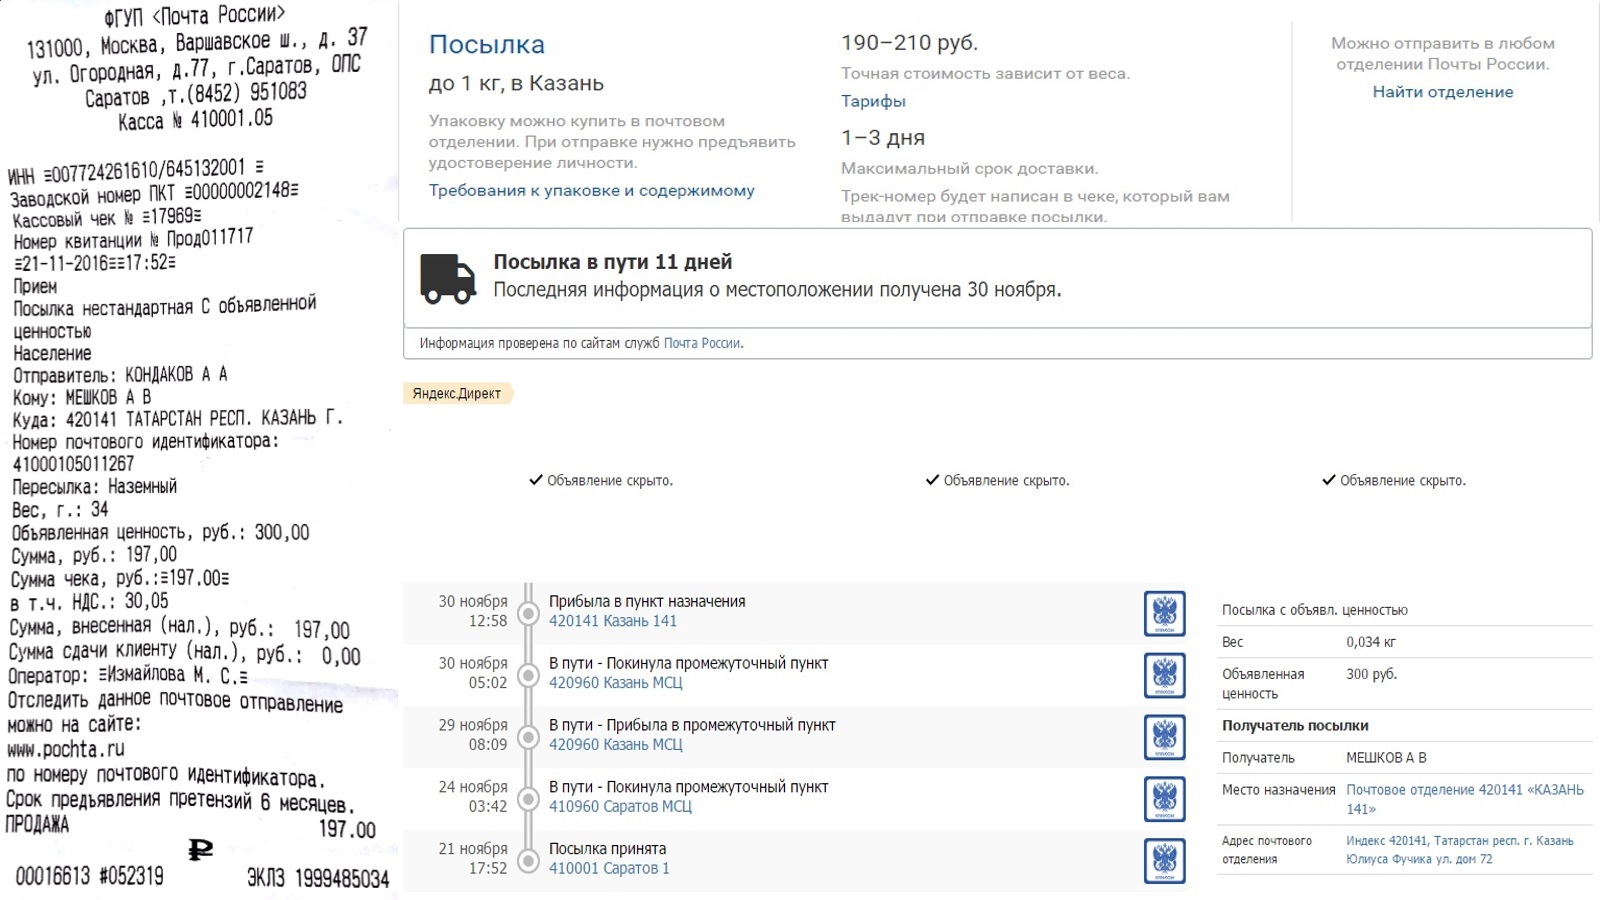Click www.pochta.ru on the receipt

pos(66,750)
